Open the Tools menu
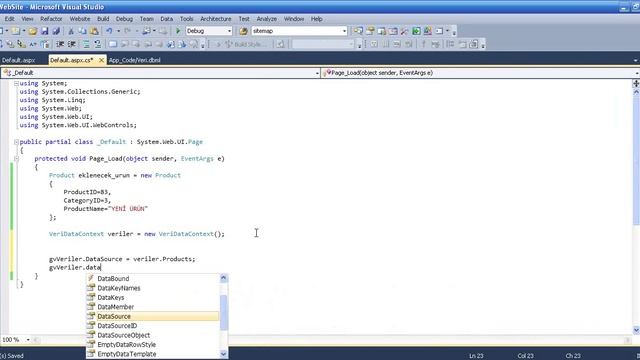 tap(187, 19)
